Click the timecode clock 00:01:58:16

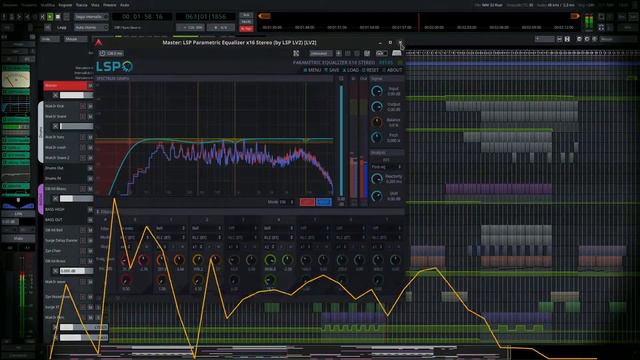142,17
